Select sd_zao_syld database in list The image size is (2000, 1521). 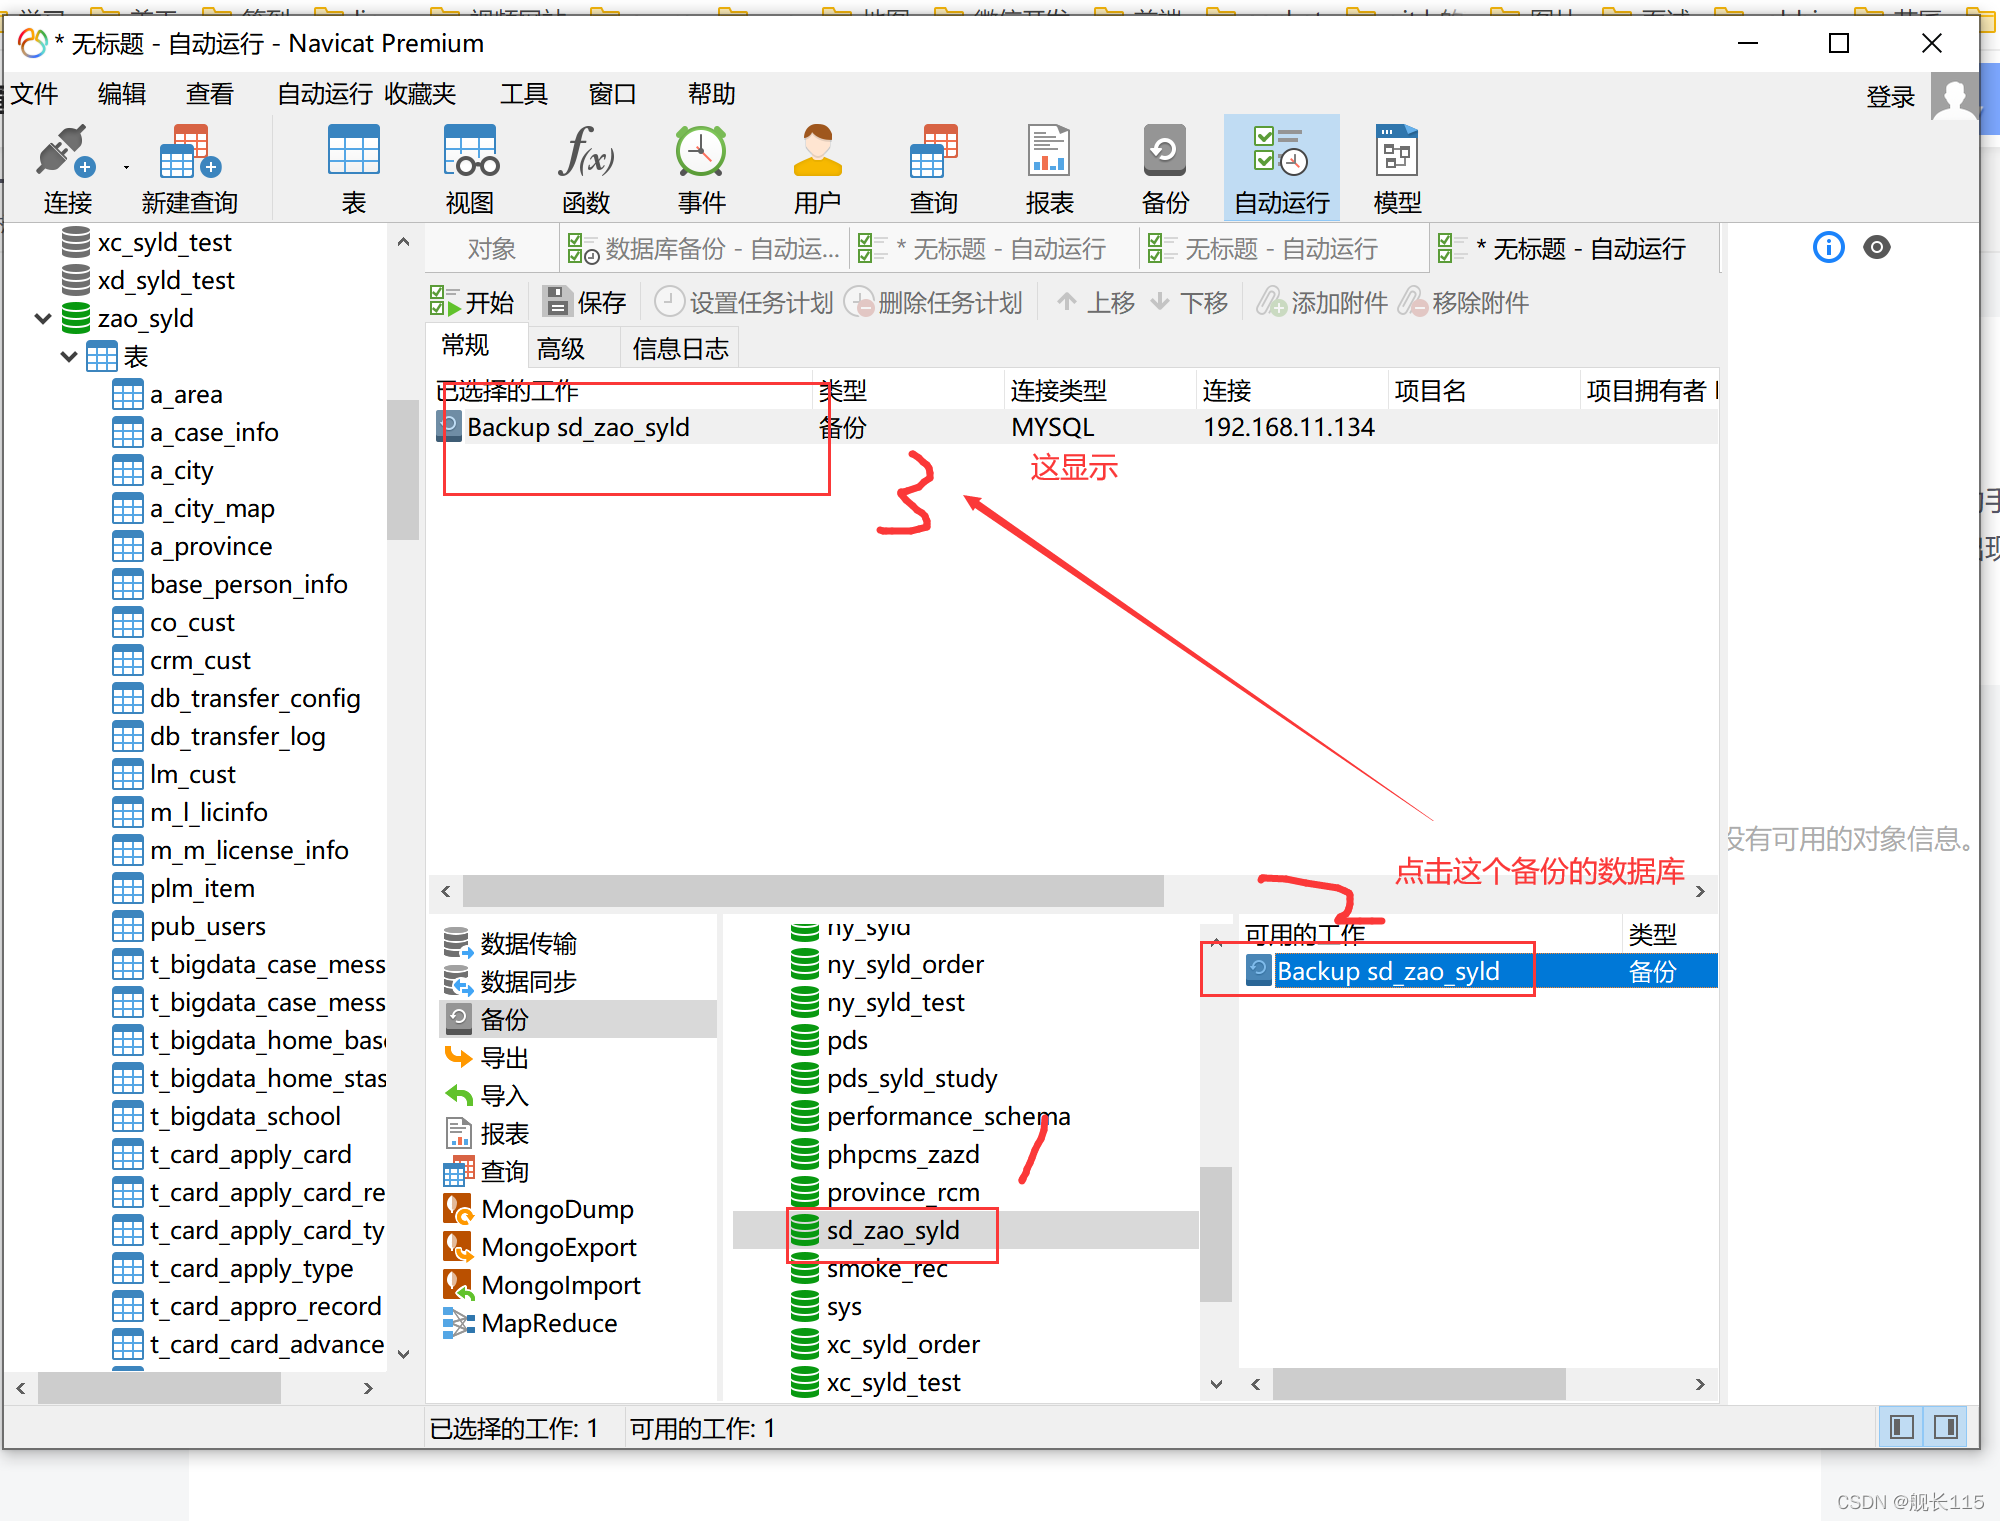[x=965, y=1230]
